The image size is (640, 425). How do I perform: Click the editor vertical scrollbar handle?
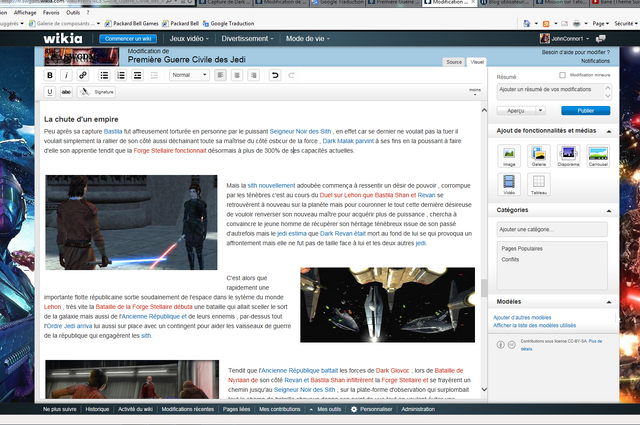[x=484, y=288]
